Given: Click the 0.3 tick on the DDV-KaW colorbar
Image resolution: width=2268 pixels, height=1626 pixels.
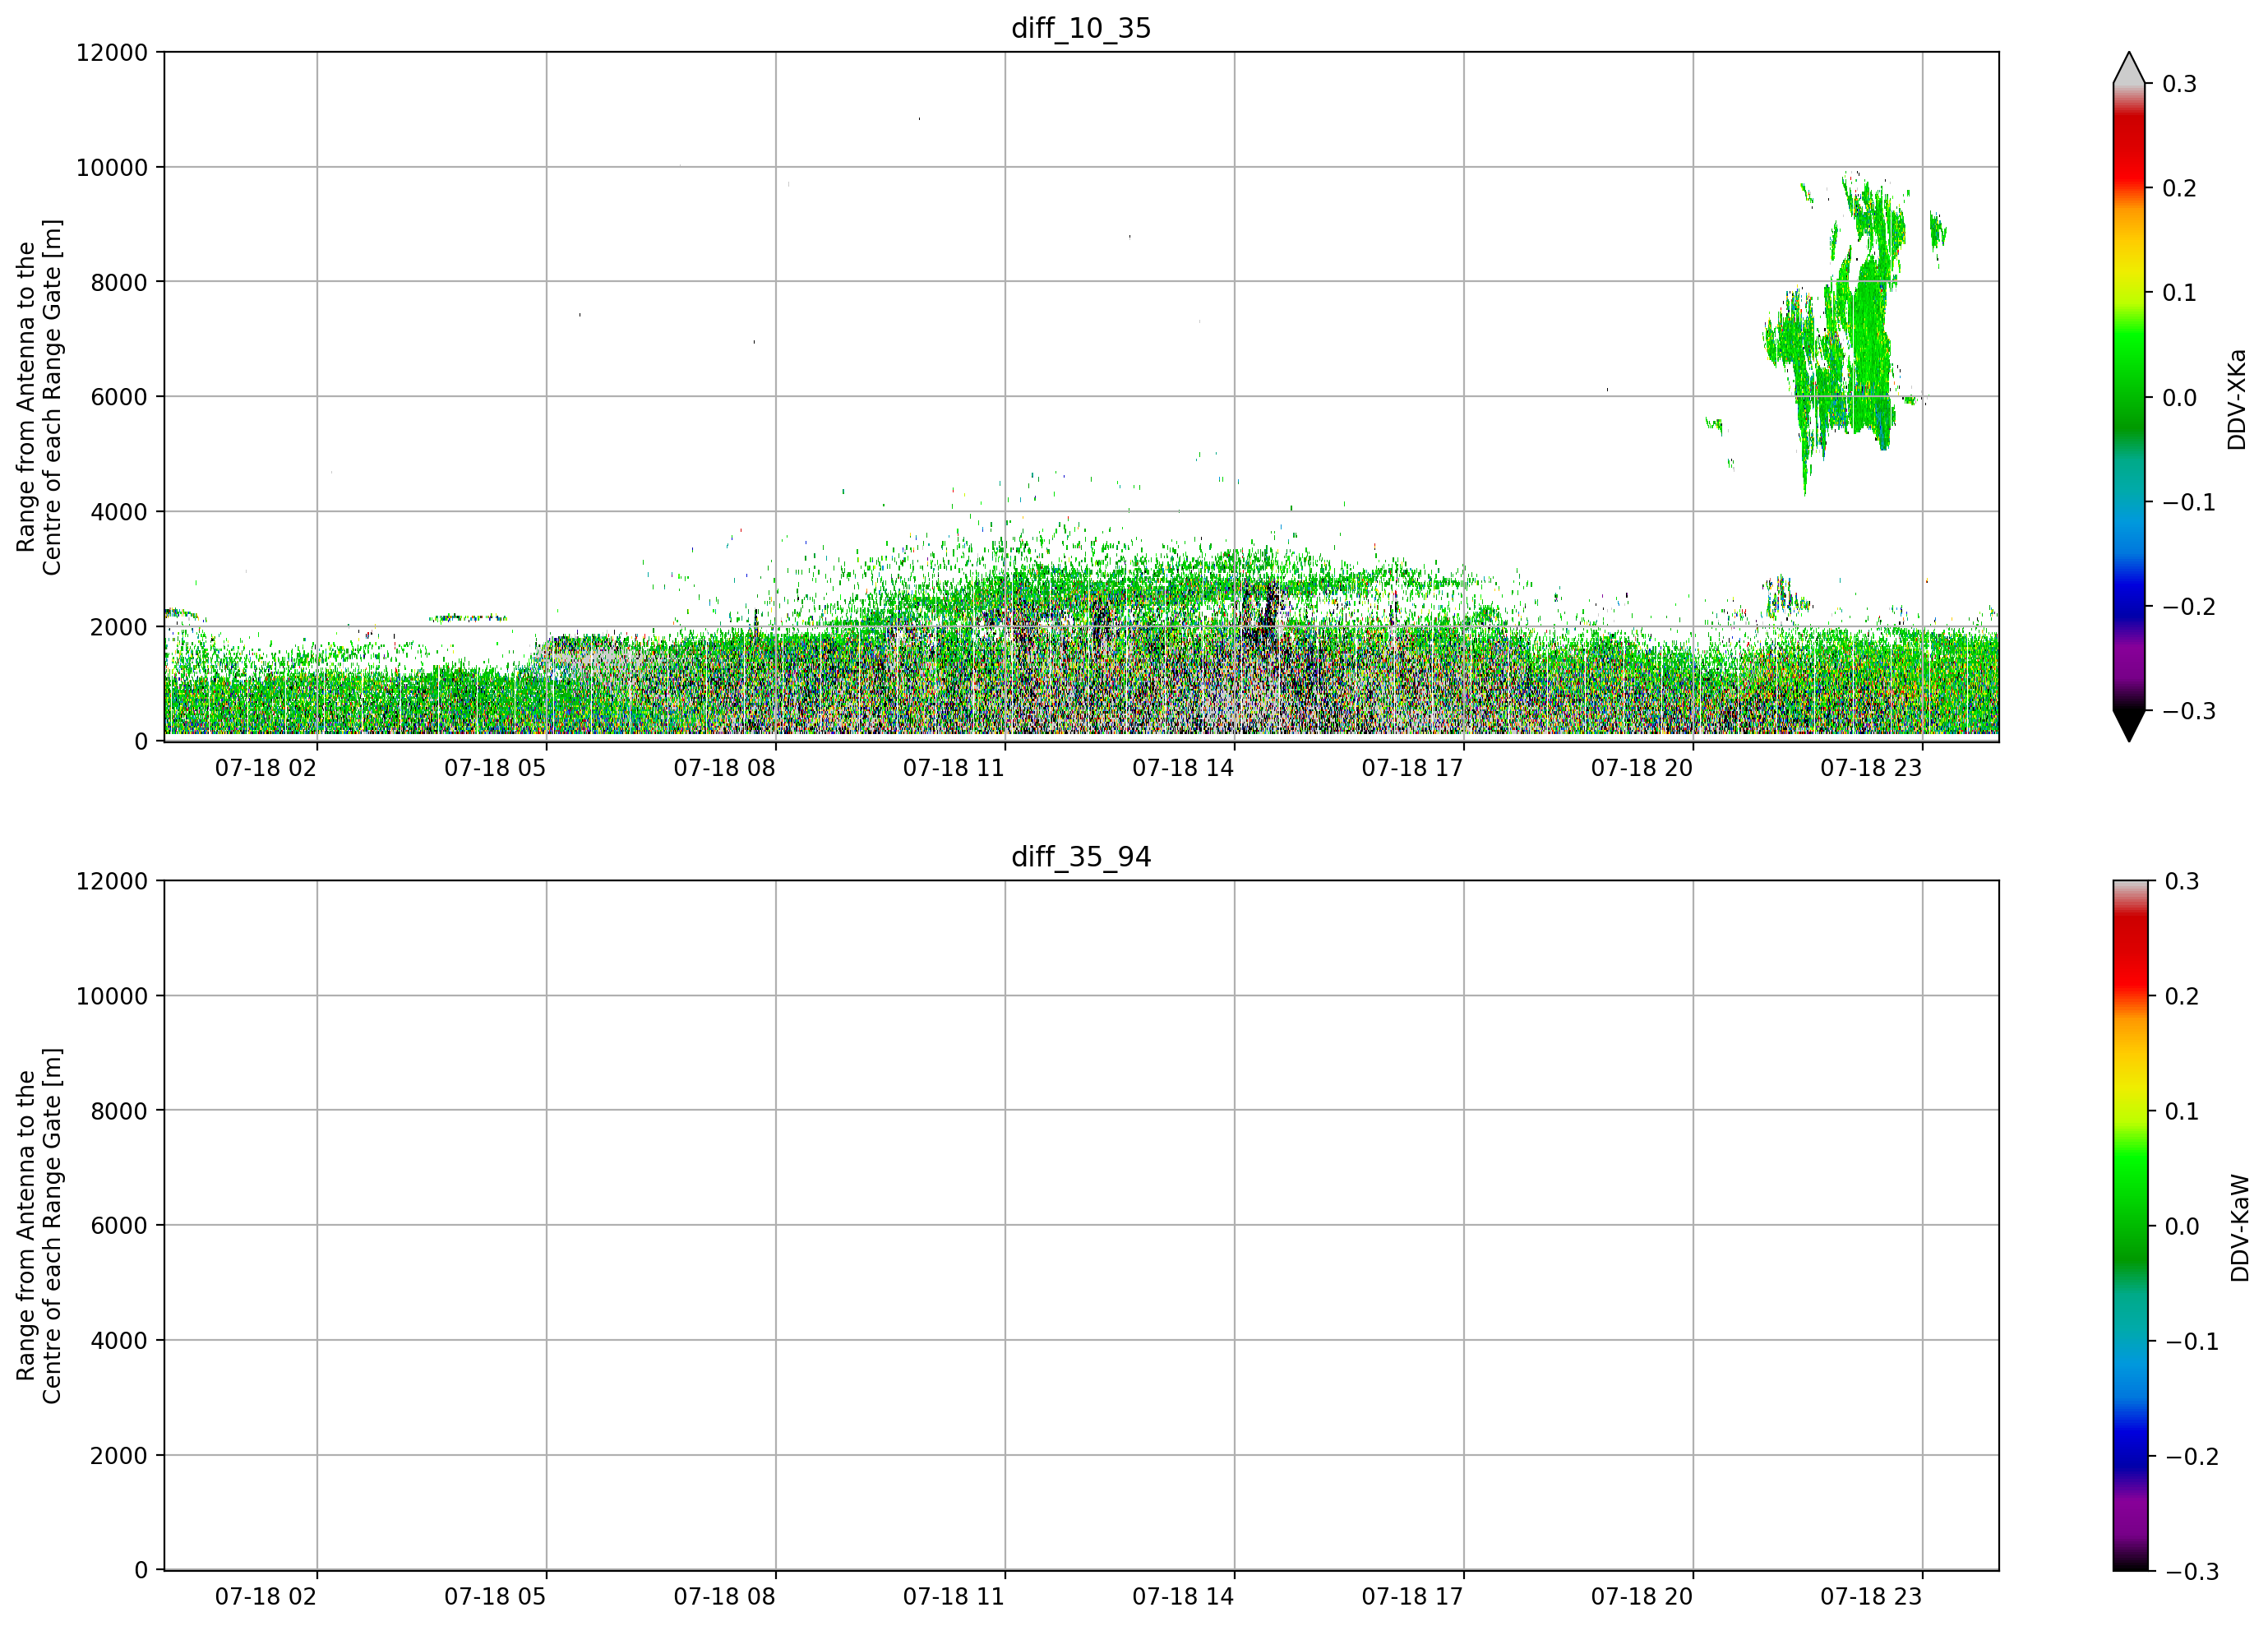Looking at the screenshot, I should tap(2182, 881).
